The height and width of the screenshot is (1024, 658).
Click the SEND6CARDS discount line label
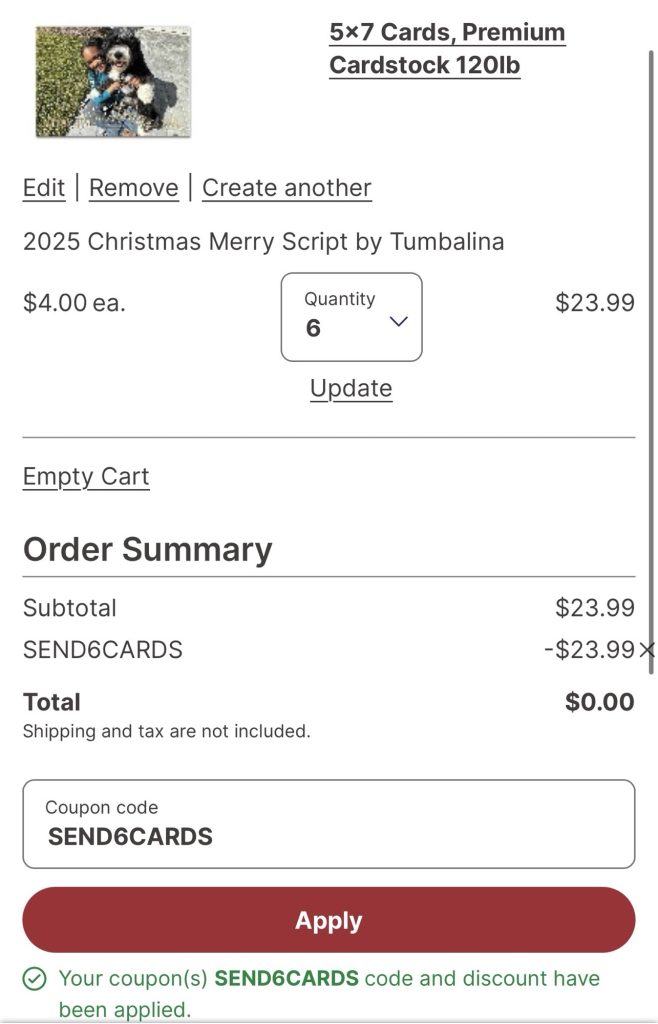[x=103, y=650]
